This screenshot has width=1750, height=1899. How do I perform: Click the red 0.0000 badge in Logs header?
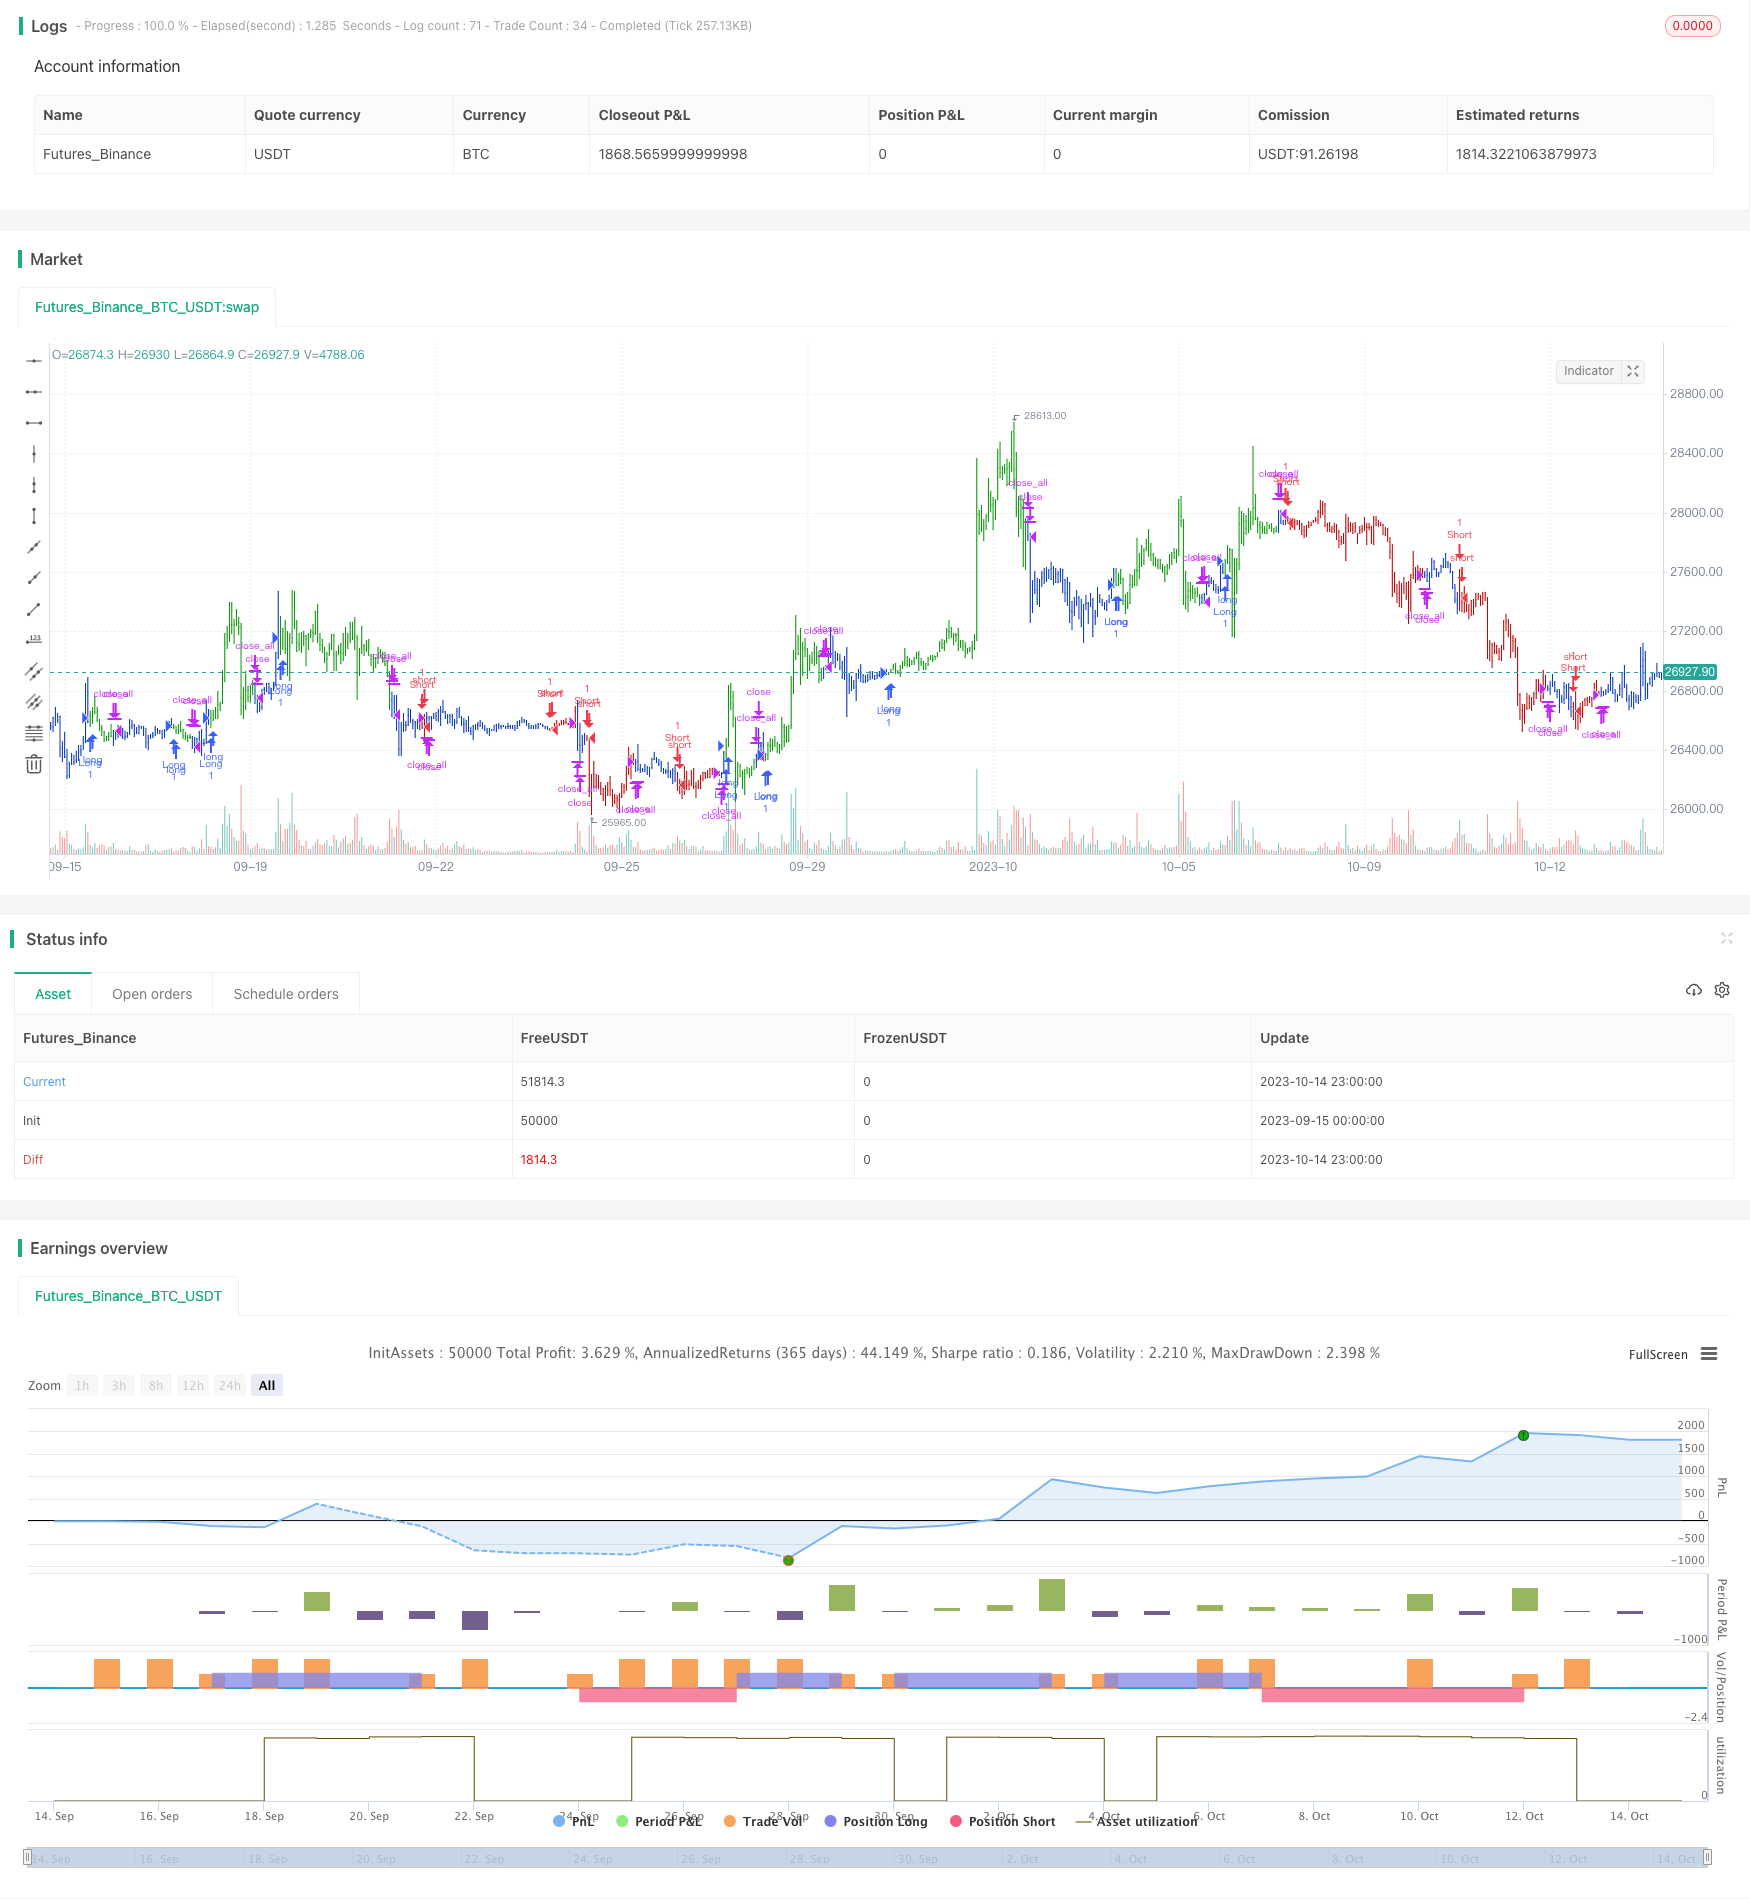click(x=1692, y=26)
